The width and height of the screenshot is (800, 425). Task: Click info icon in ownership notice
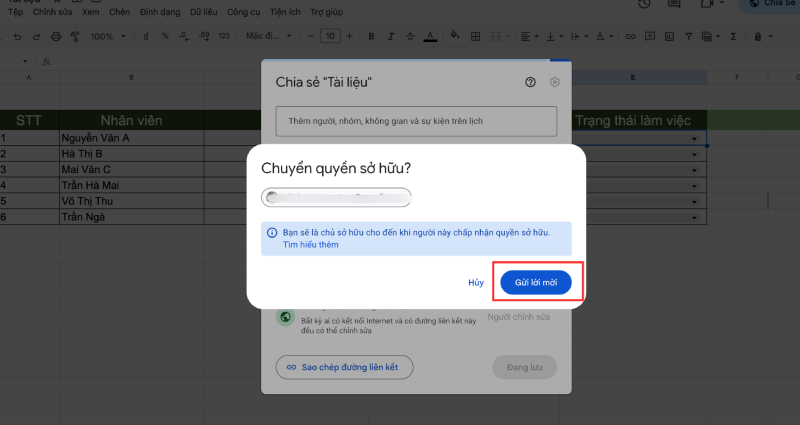[x=272, y=233]
